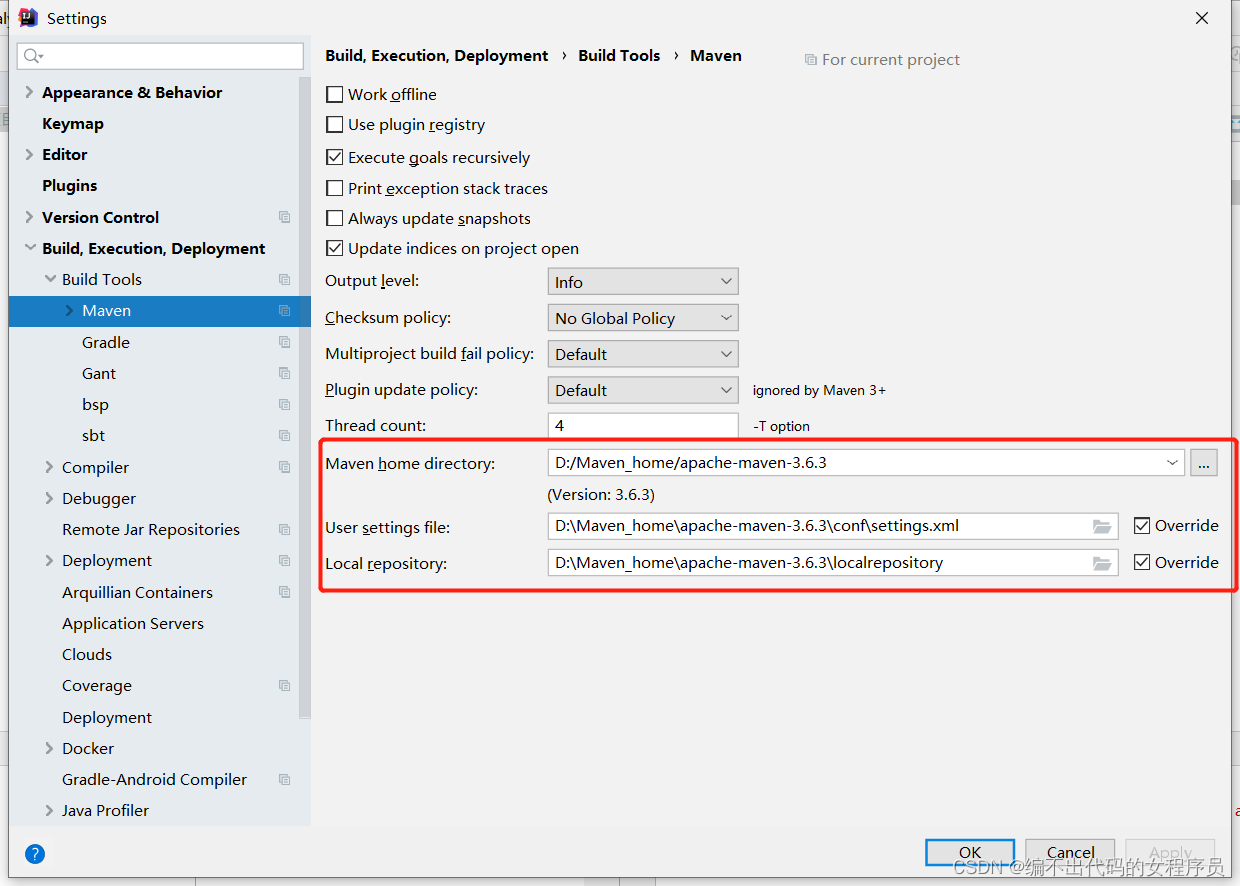Click in the settings search field
This screenshot has height=886, width=1240.
coord(161,56)
